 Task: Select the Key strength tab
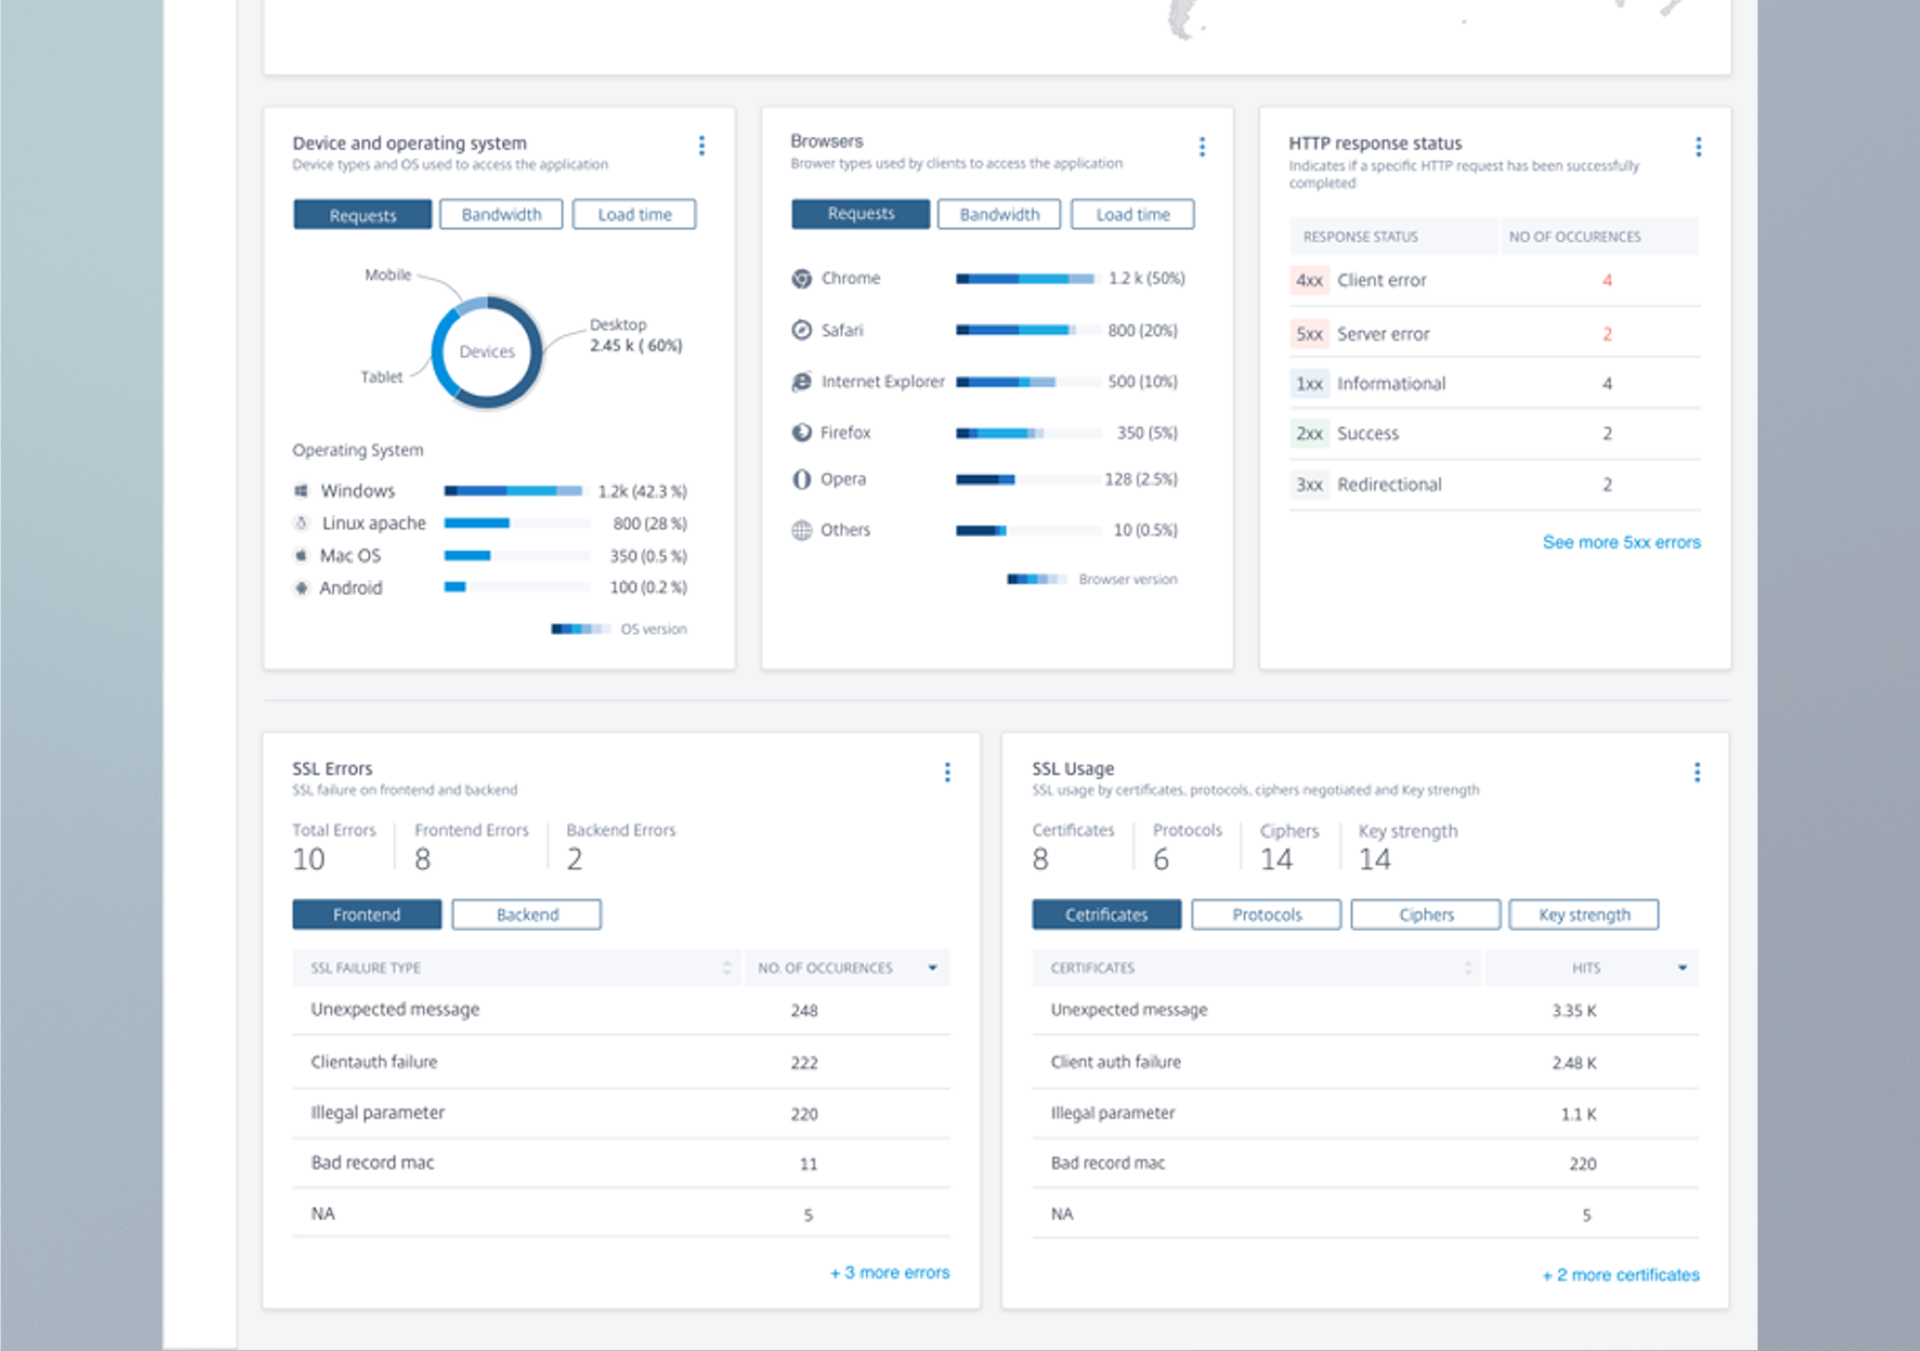pyautogui.click(x=1583, y=915)
